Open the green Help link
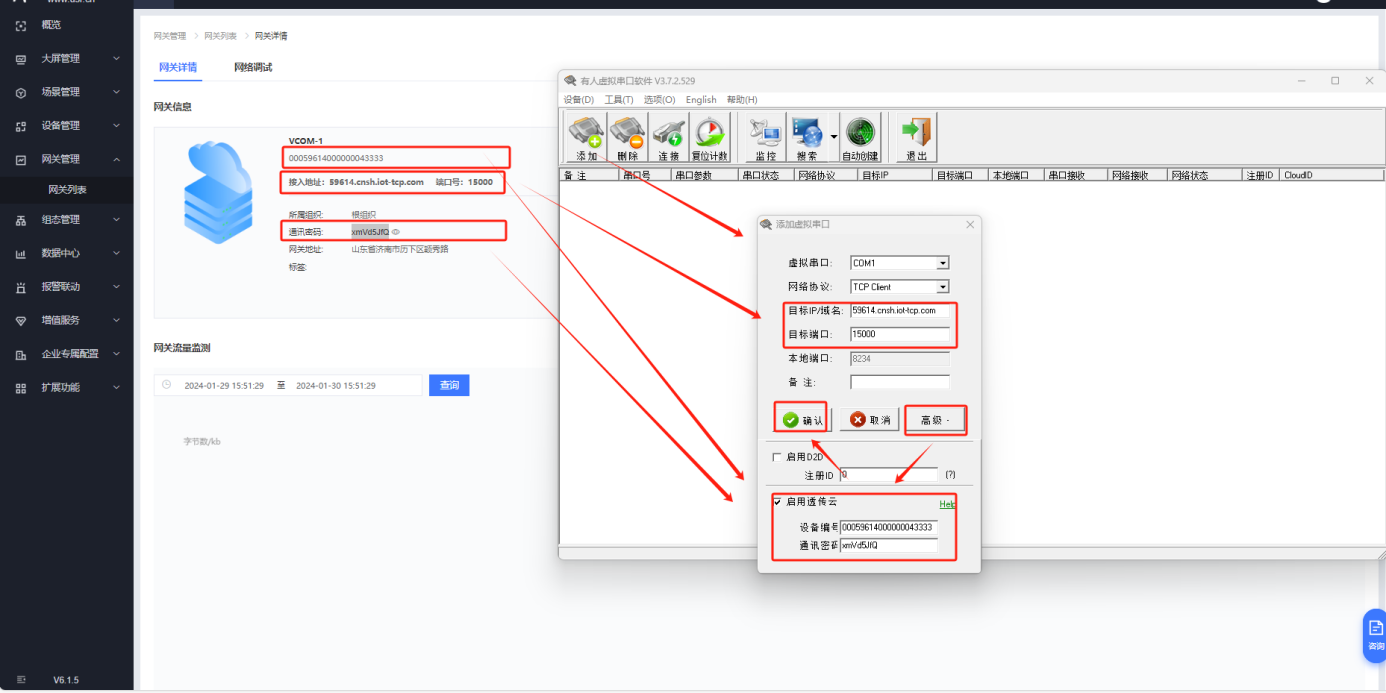The height and width of the screenshot is (693, 1386). [x=947, y=504]
